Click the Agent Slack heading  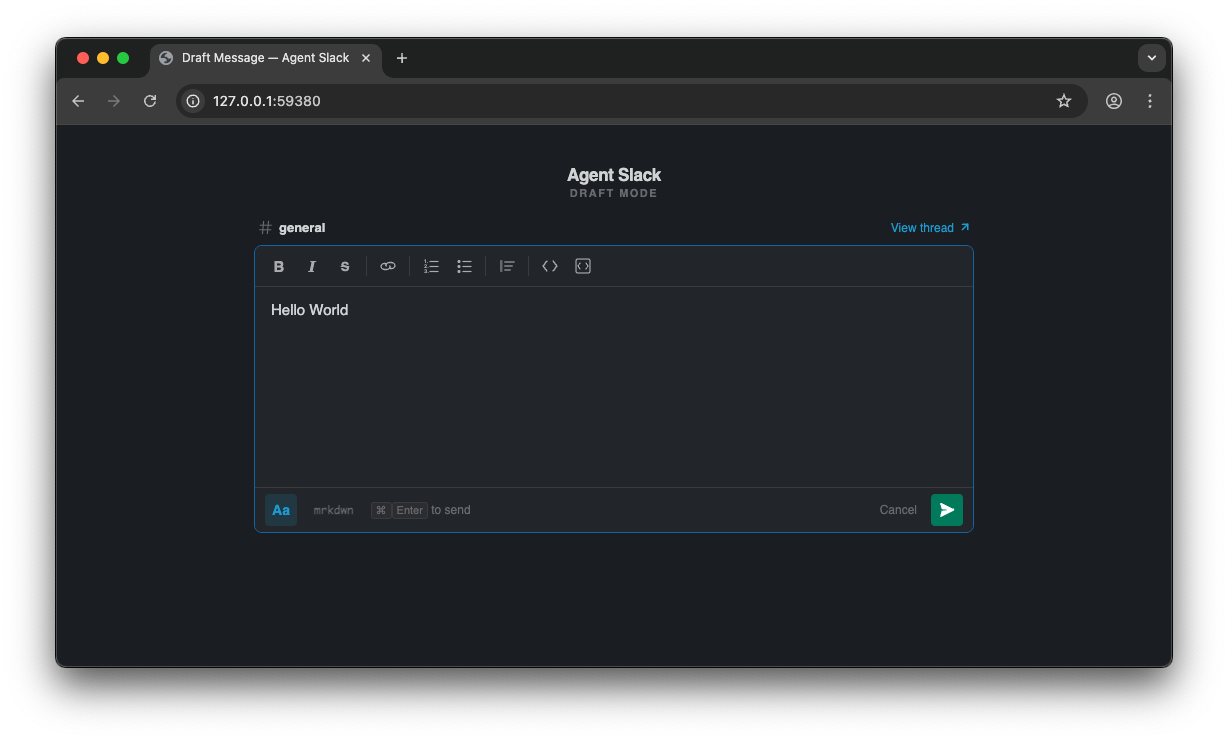(x=614, y=175)
